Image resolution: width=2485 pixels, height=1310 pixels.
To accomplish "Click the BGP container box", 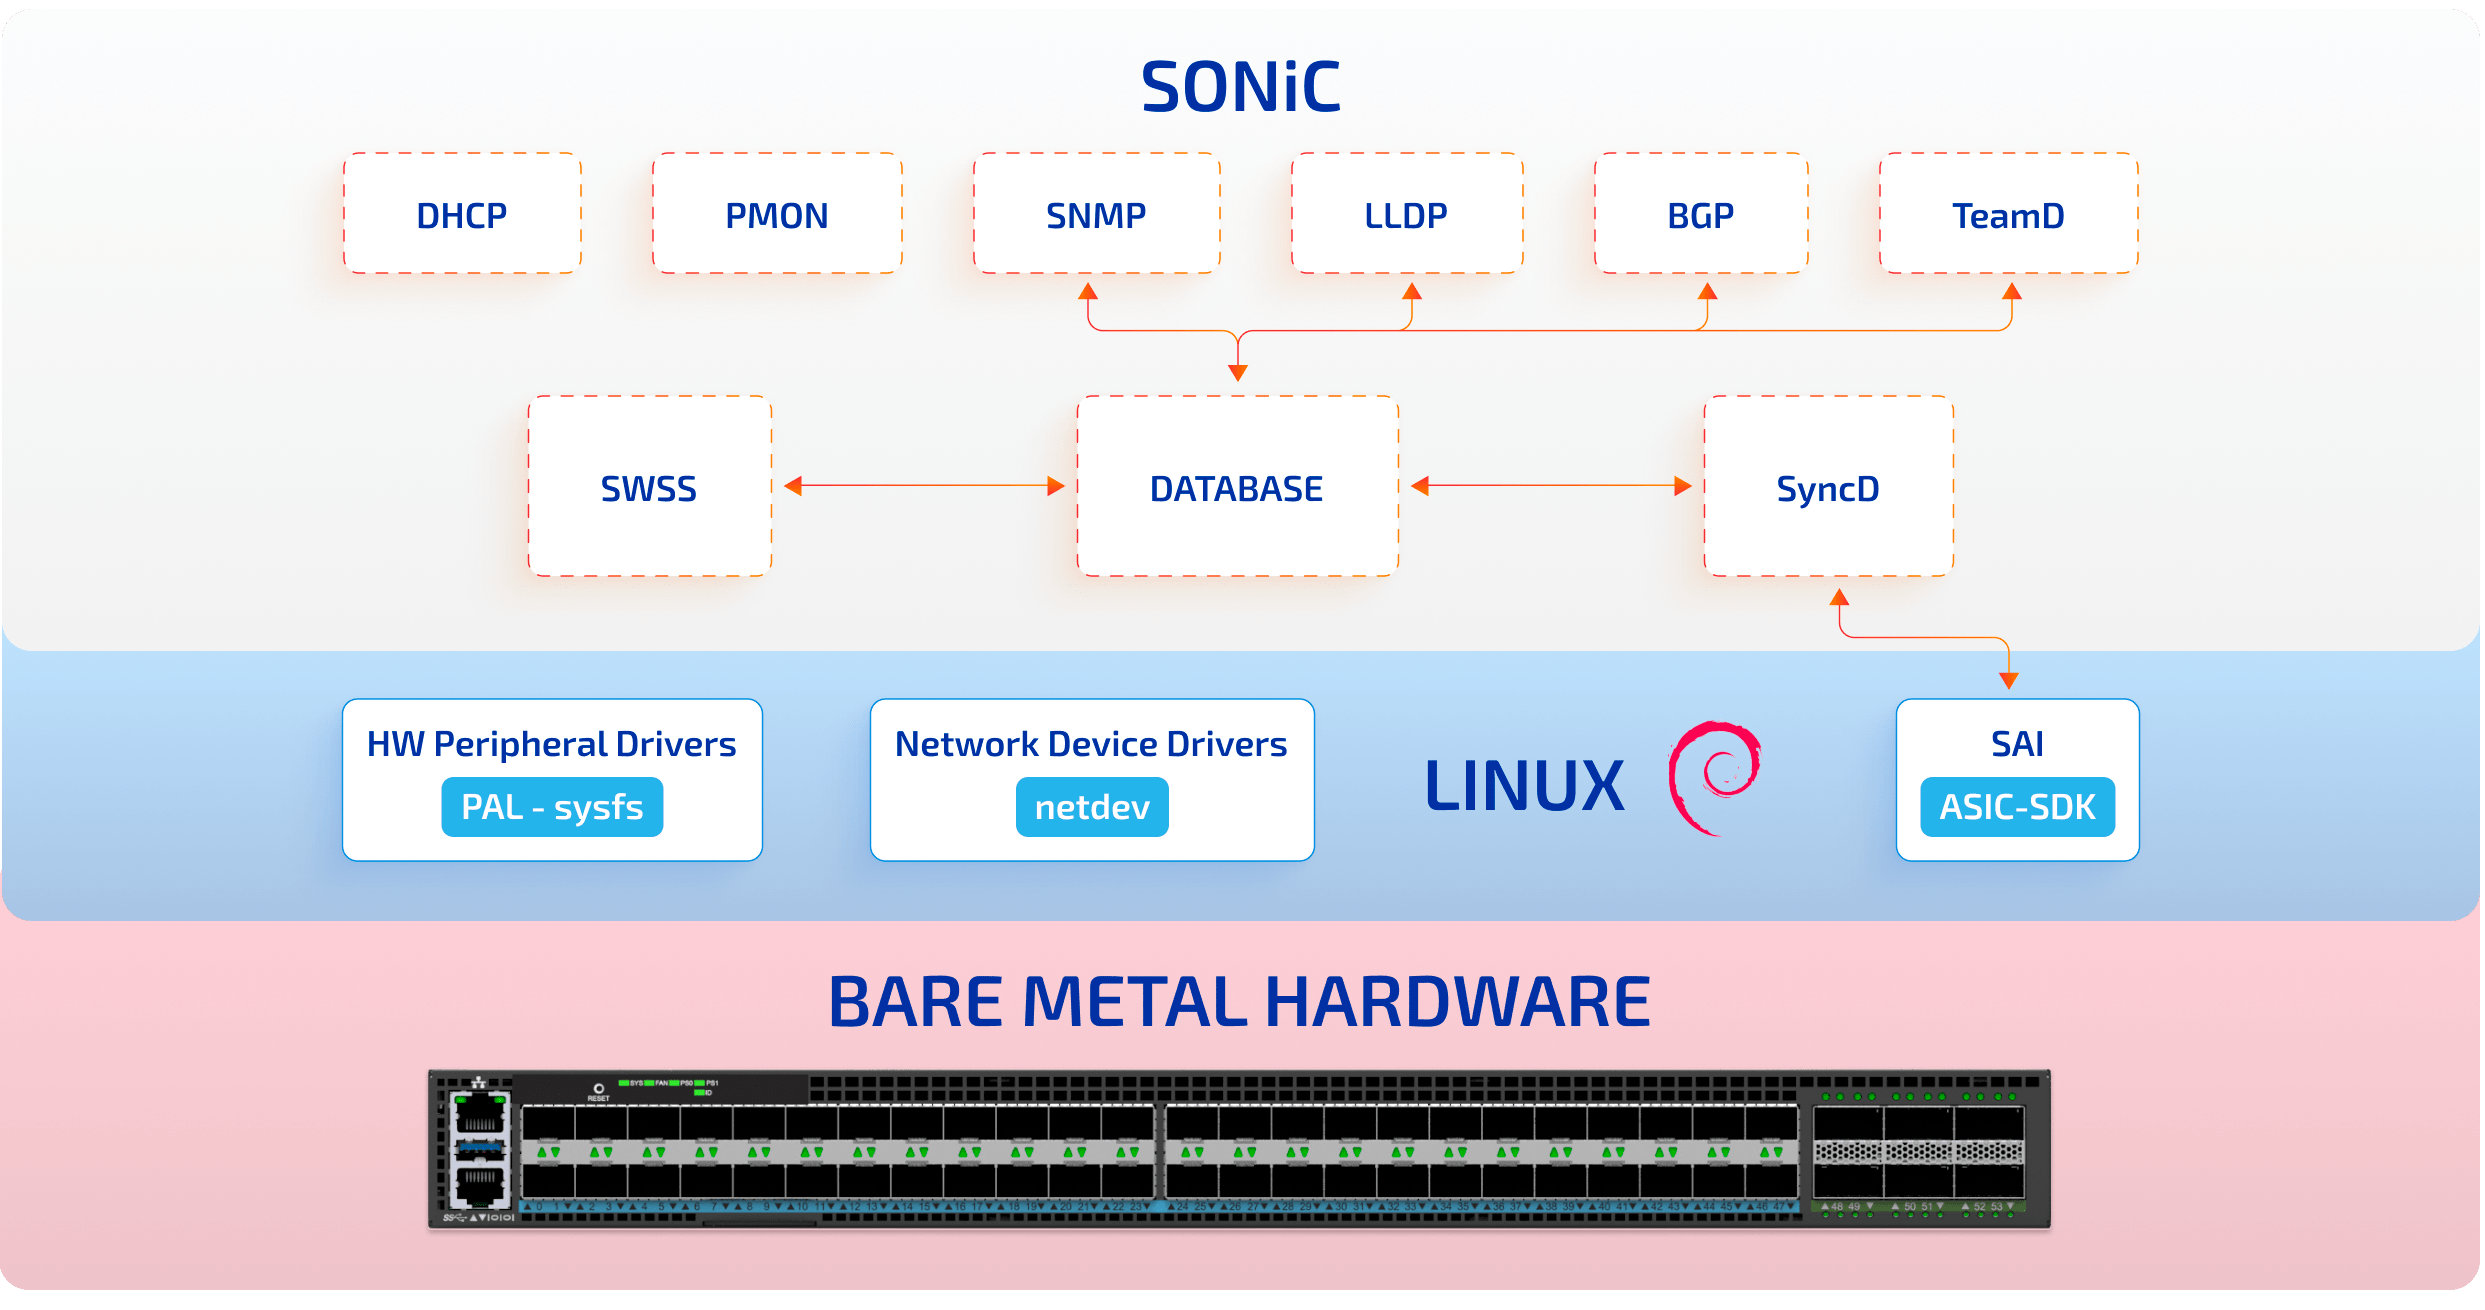I will pyautogui.click(x=1701, y=213).
